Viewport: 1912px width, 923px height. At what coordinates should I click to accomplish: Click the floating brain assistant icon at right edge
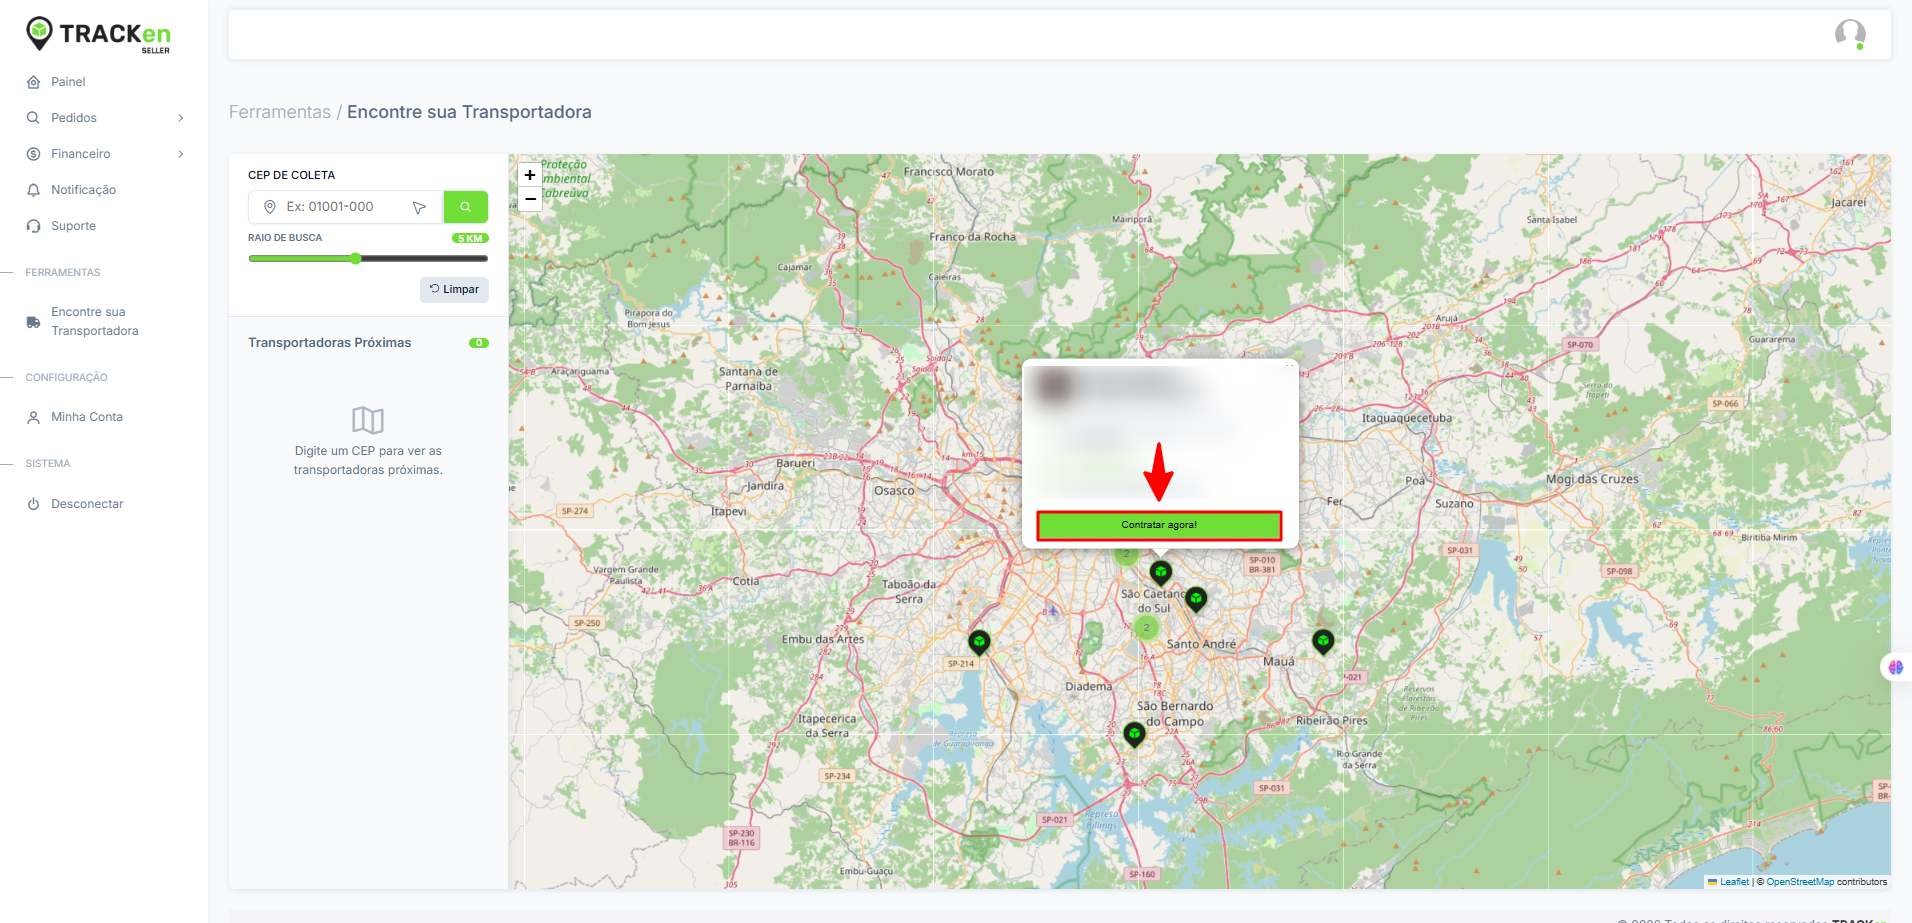pos(1896,667)
